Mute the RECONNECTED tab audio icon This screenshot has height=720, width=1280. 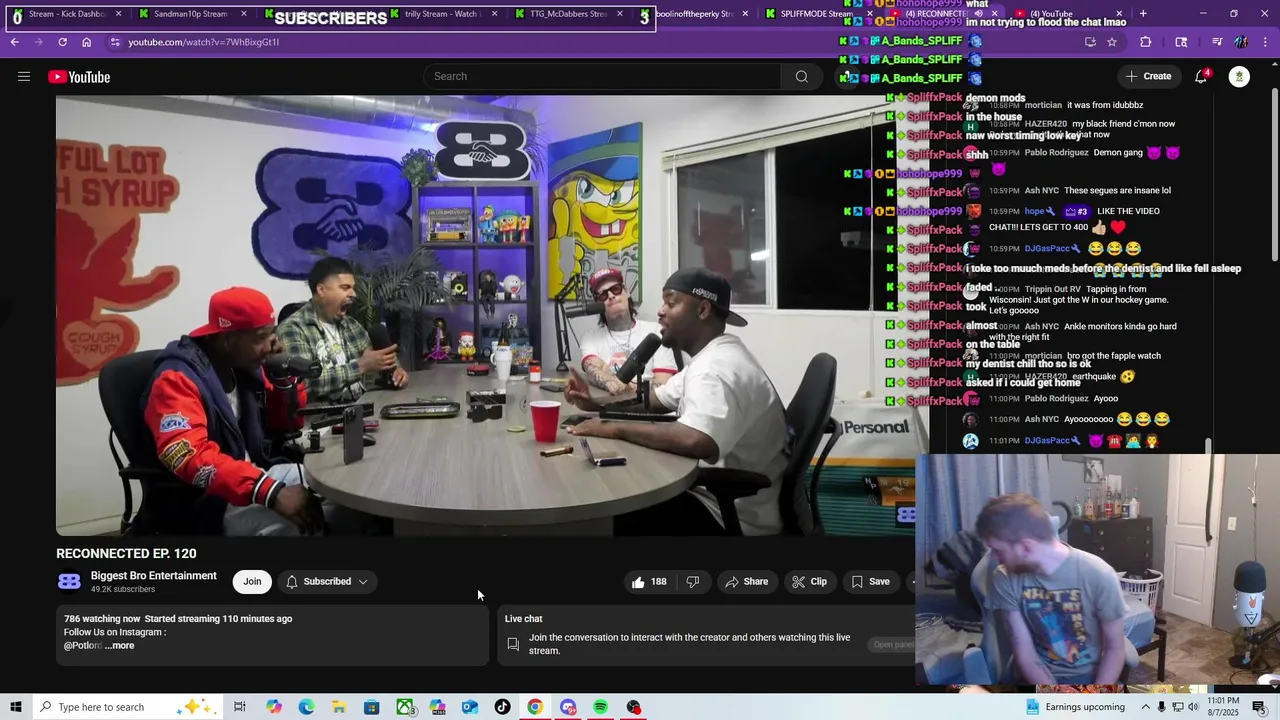click(979, 14)
